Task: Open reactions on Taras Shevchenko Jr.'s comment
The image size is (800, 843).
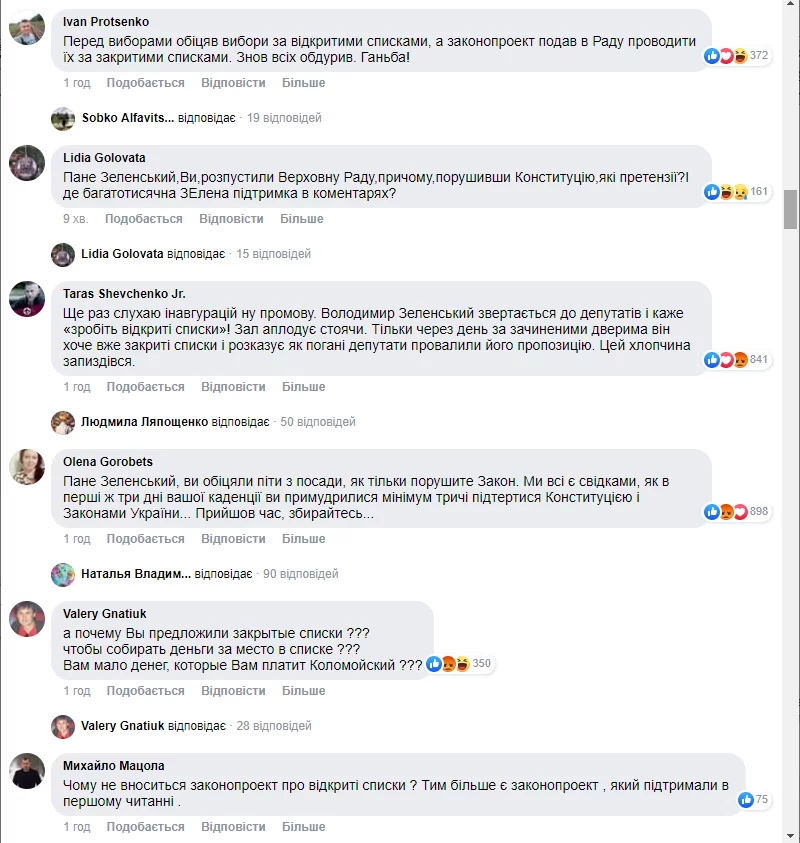Action: coord(725,360)
